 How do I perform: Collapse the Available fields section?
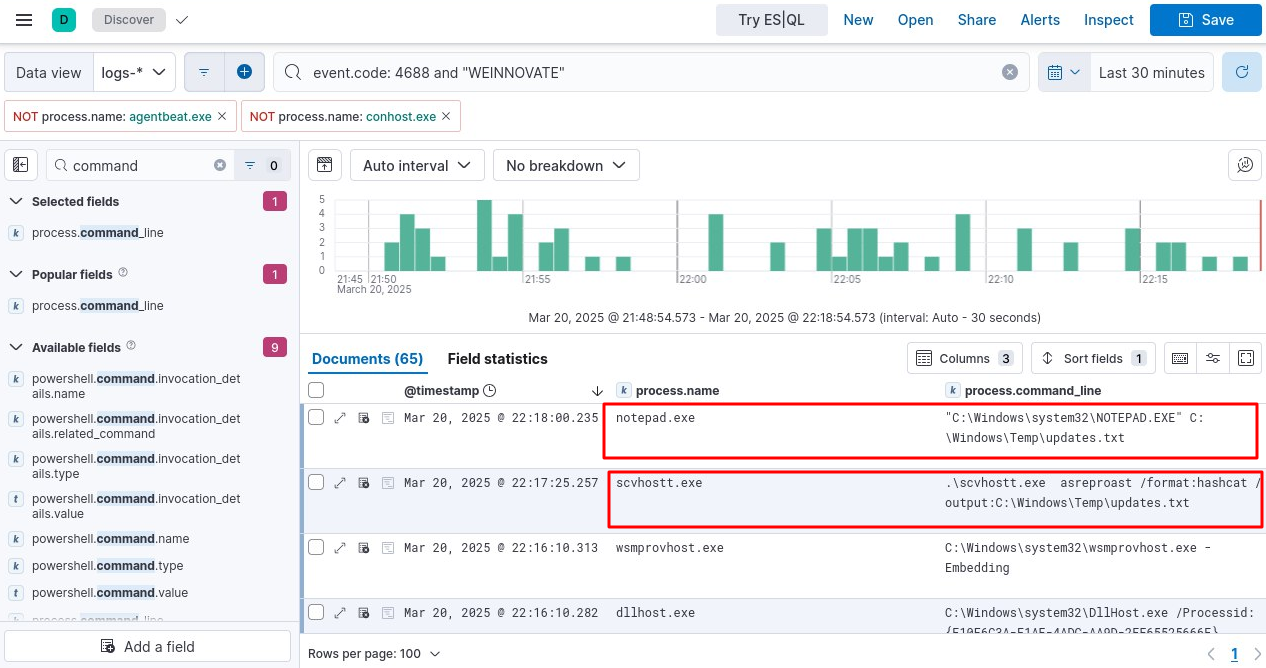16,347
